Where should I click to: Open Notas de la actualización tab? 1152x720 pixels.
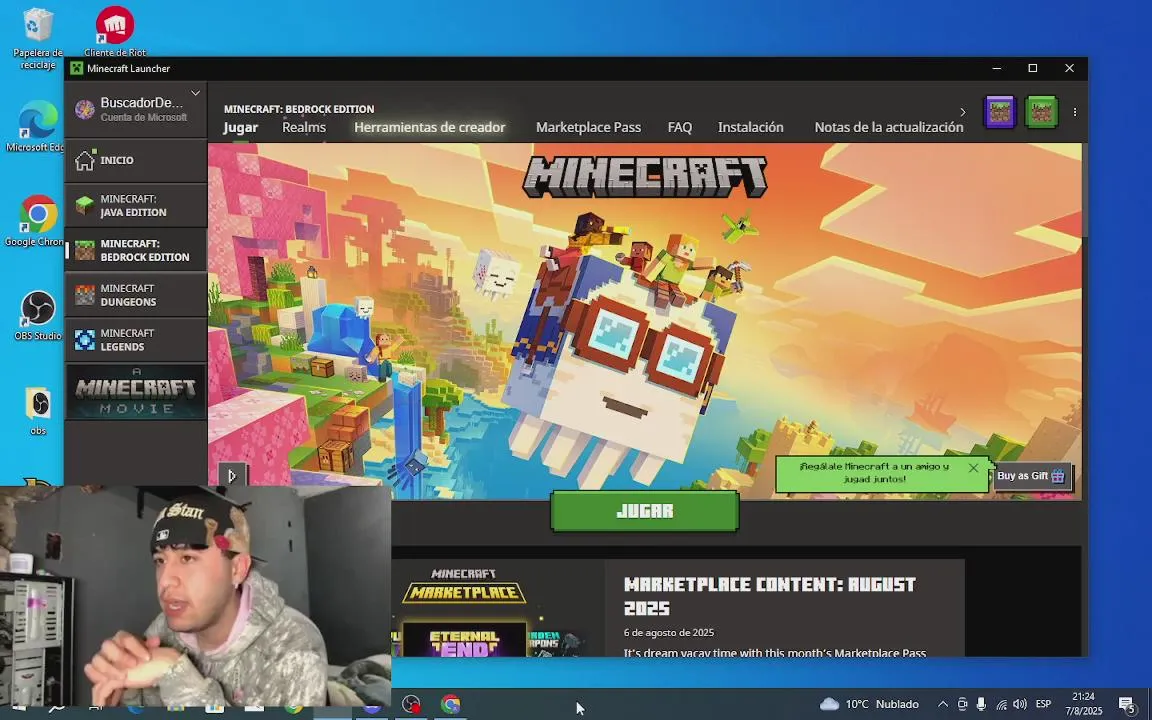(888, 127)
